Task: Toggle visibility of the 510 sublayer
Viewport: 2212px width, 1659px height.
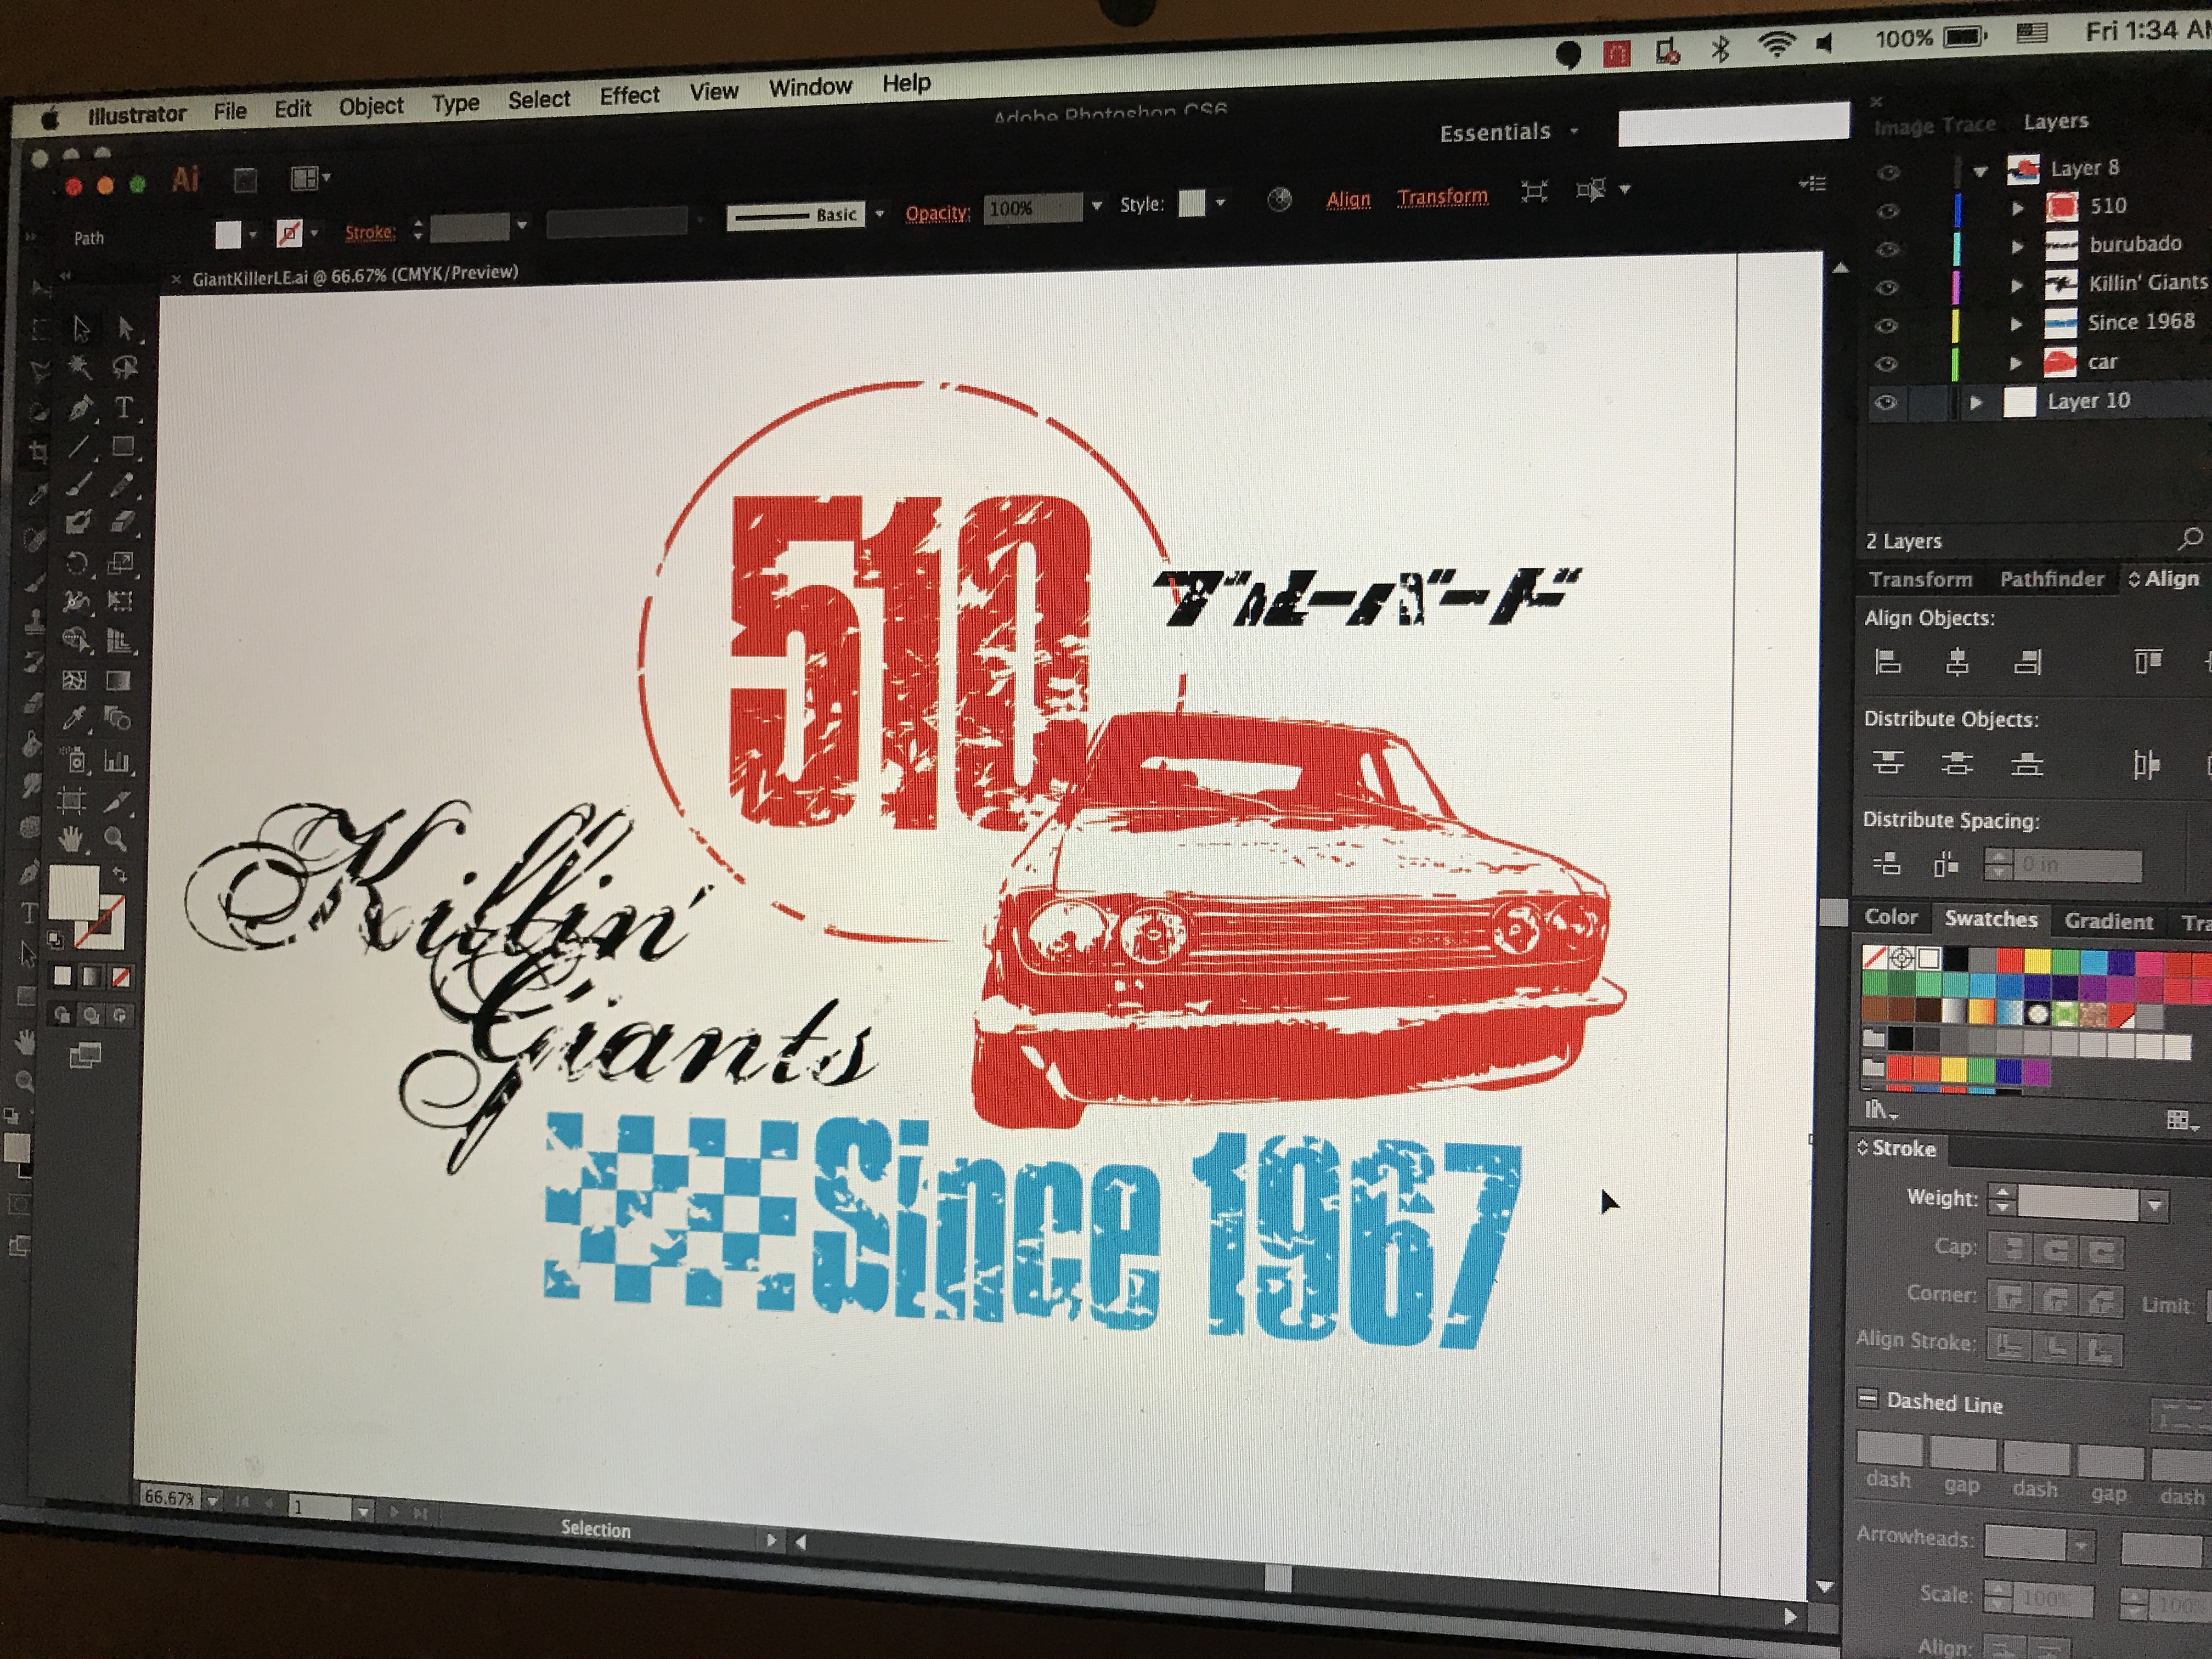Action: pos(1887,211)
